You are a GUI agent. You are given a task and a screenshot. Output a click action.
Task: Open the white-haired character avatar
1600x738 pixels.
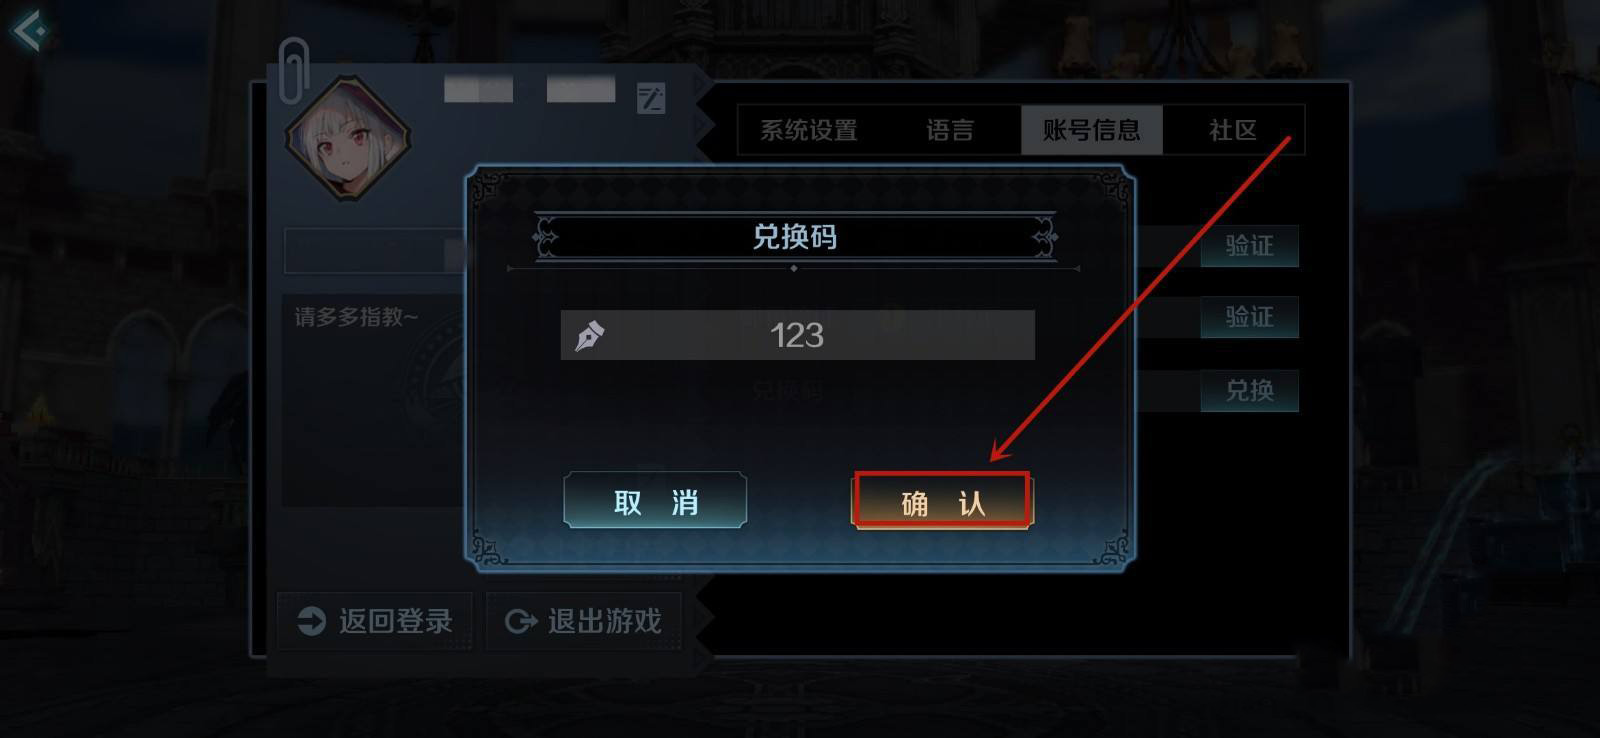point(348,139)
